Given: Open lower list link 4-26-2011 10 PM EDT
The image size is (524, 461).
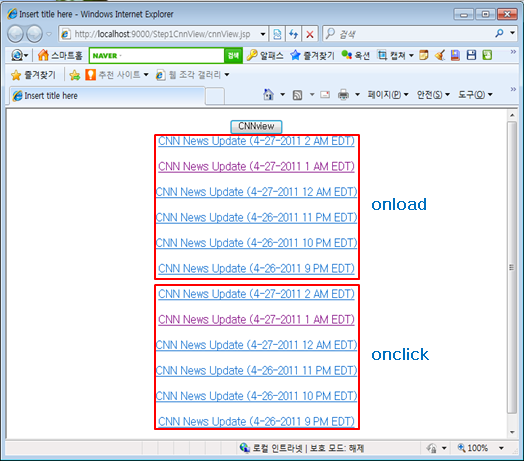Looking at the screenshot, I should (x=256, y=396).
